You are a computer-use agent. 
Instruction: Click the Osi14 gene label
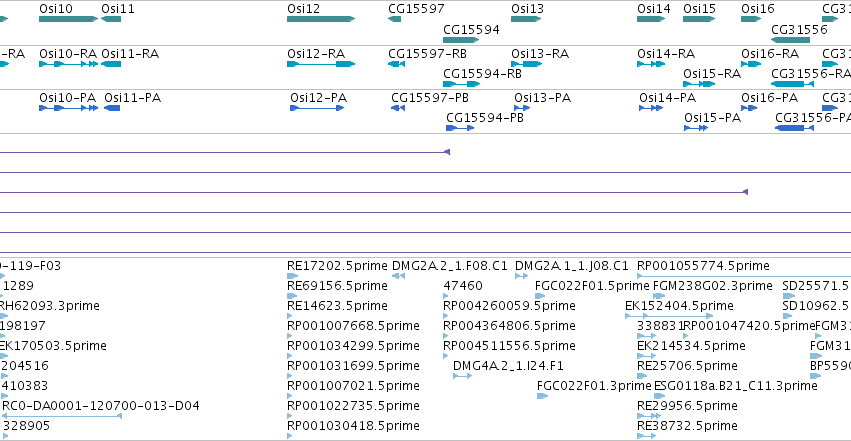(654, 9)
